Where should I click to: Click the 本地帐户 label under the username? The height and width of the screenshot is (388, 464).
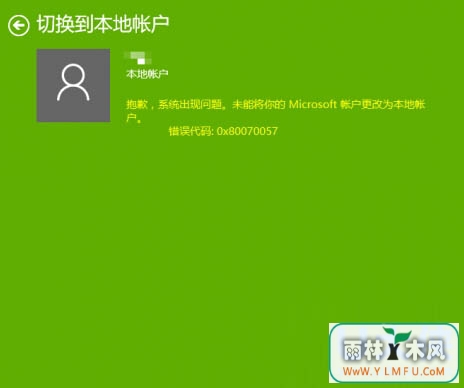[147, 74]
